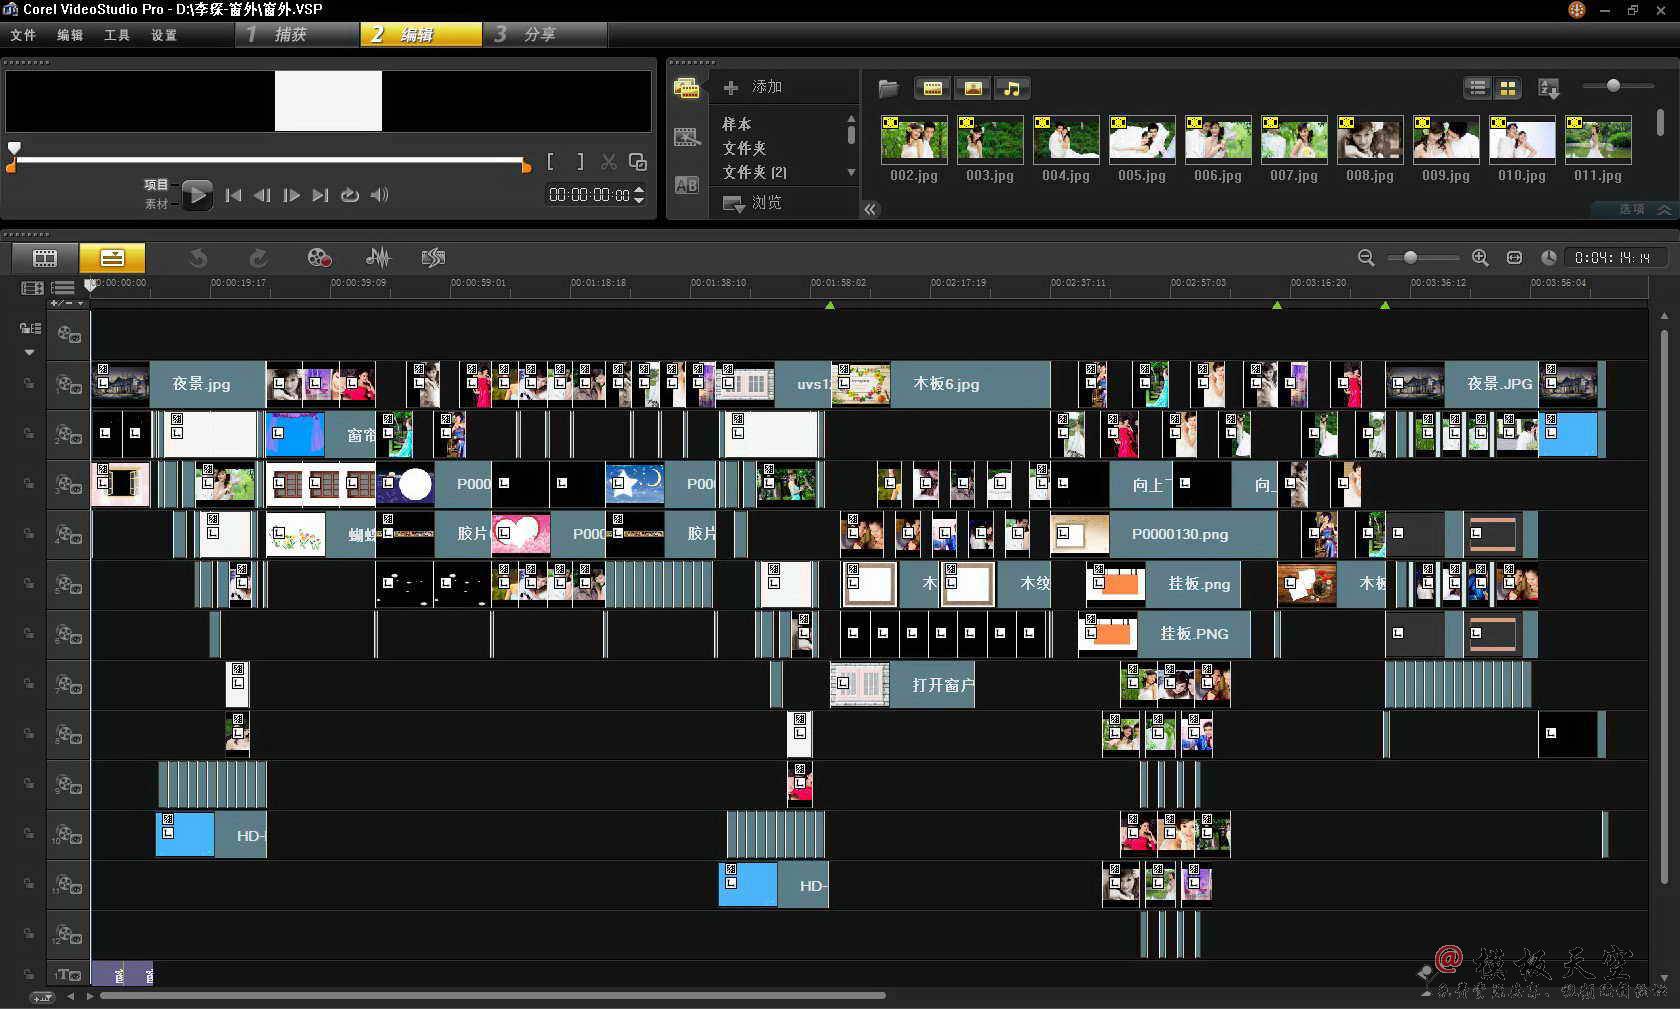This screenshot has width=1680, height=1009.
Task: Switch library to list view
Action: pos(1477,89)
